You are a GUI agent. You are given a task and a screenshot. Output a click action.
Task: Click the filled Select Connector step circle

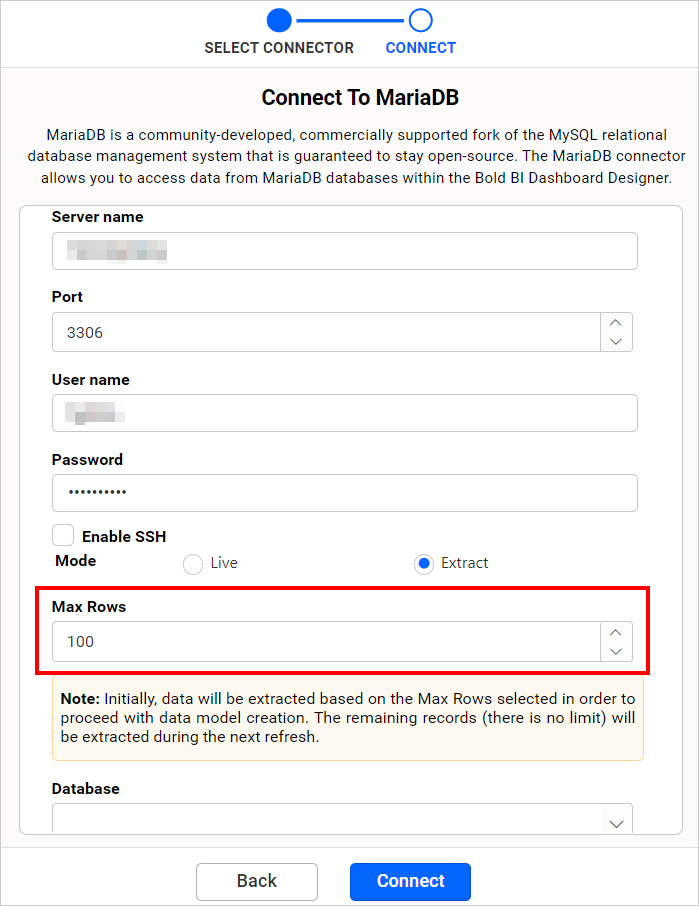(x=279, y=20)
